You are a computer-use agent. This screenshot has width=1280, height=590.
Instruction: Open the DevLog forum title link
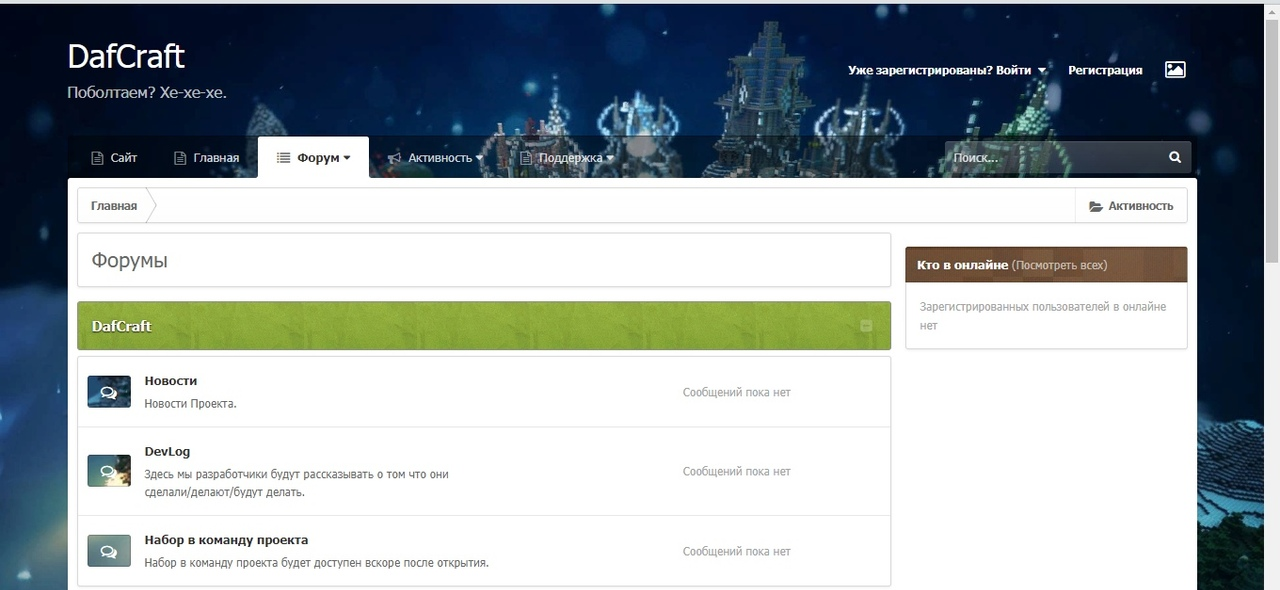pos(167,451)
